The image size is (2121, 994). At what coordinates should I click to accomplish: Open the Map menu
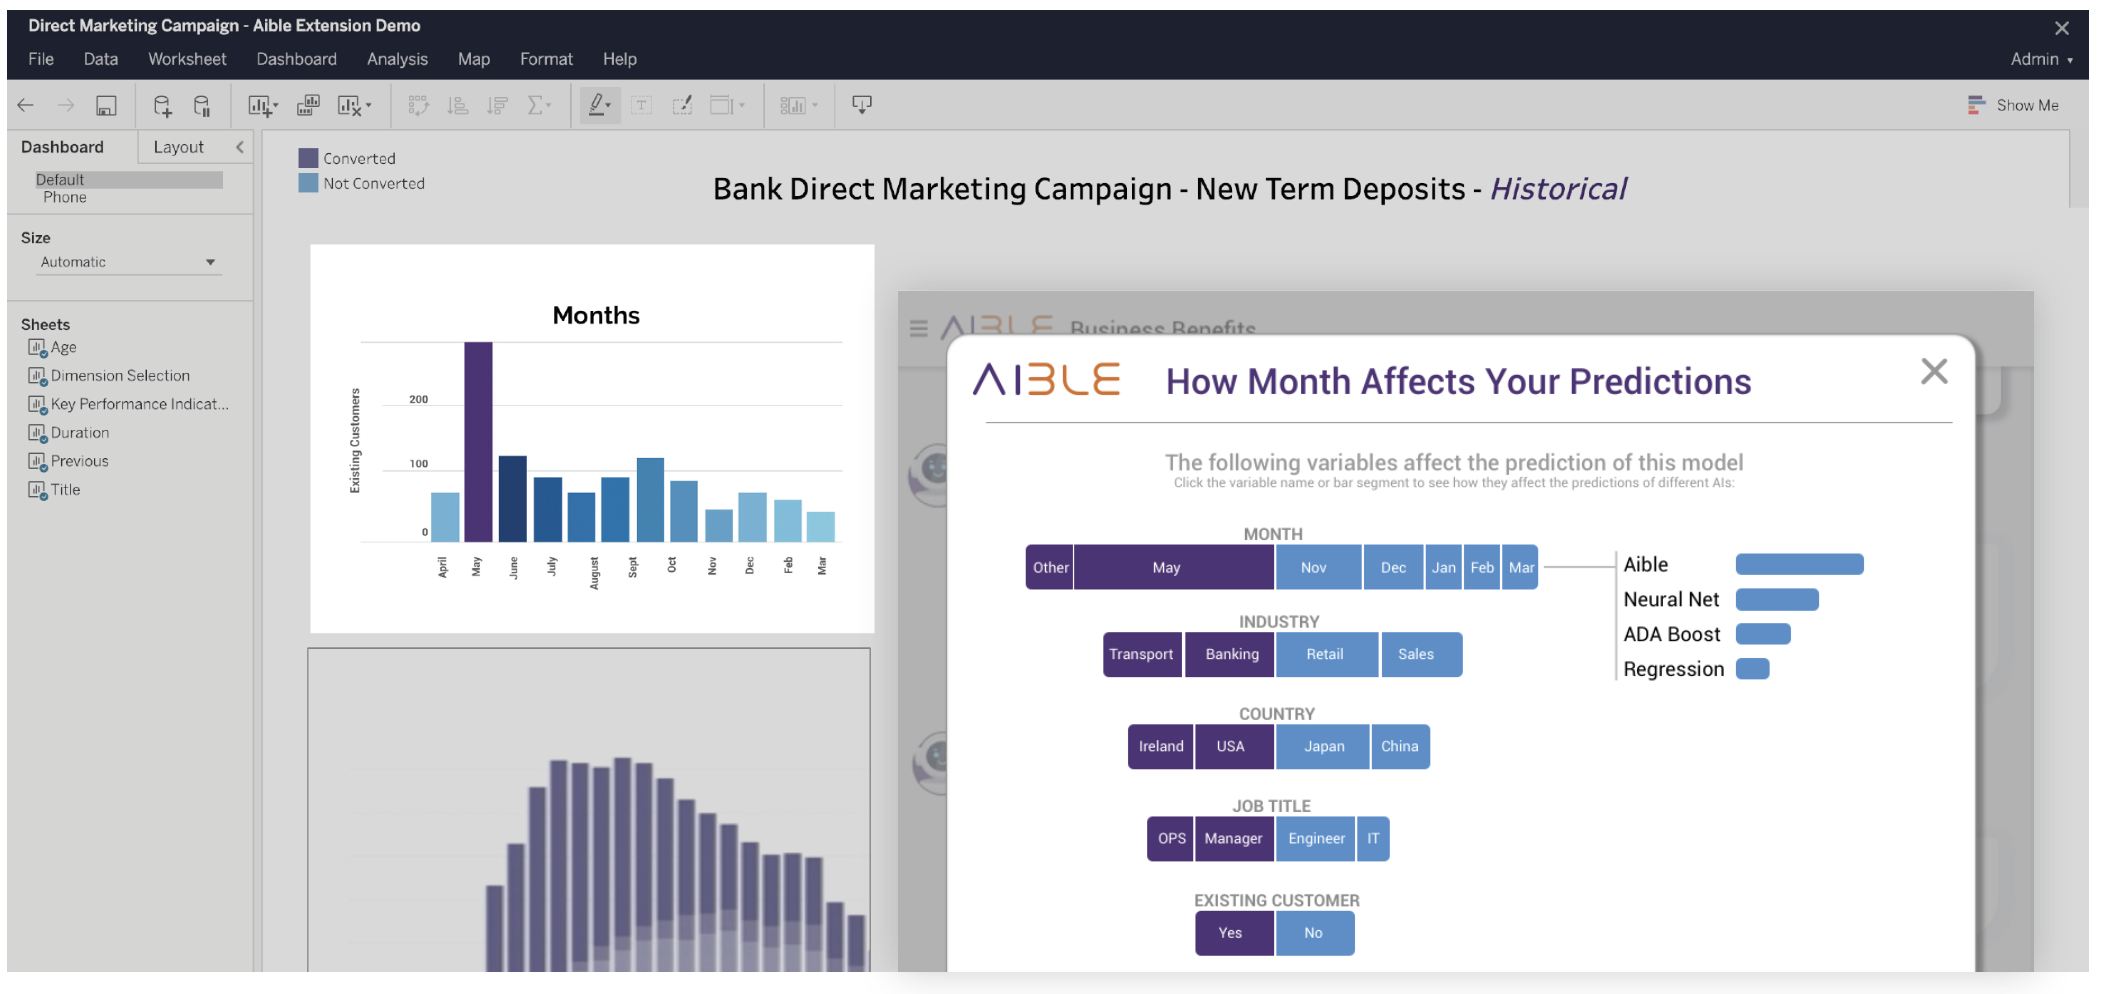(474, 59)
